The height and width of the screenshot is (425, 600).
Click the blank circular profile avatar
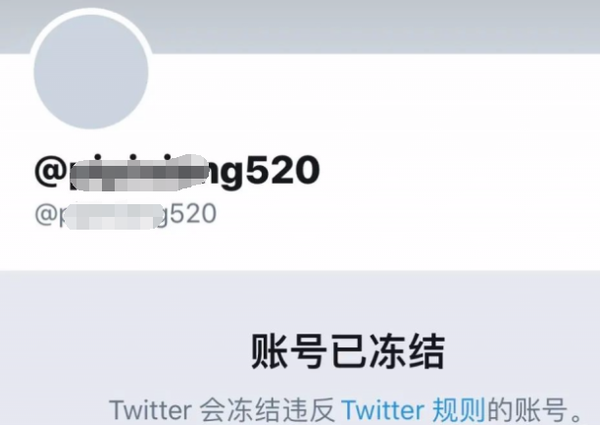click(91, 72)
